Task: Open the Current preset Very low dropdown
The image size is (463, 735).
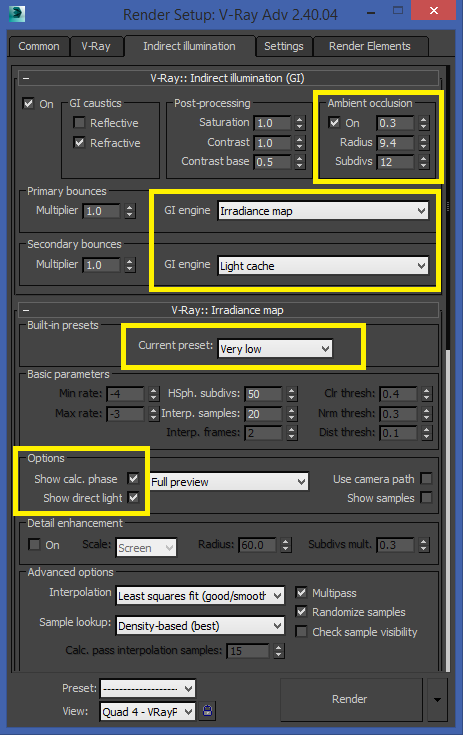Action: [x=275, y=349]
